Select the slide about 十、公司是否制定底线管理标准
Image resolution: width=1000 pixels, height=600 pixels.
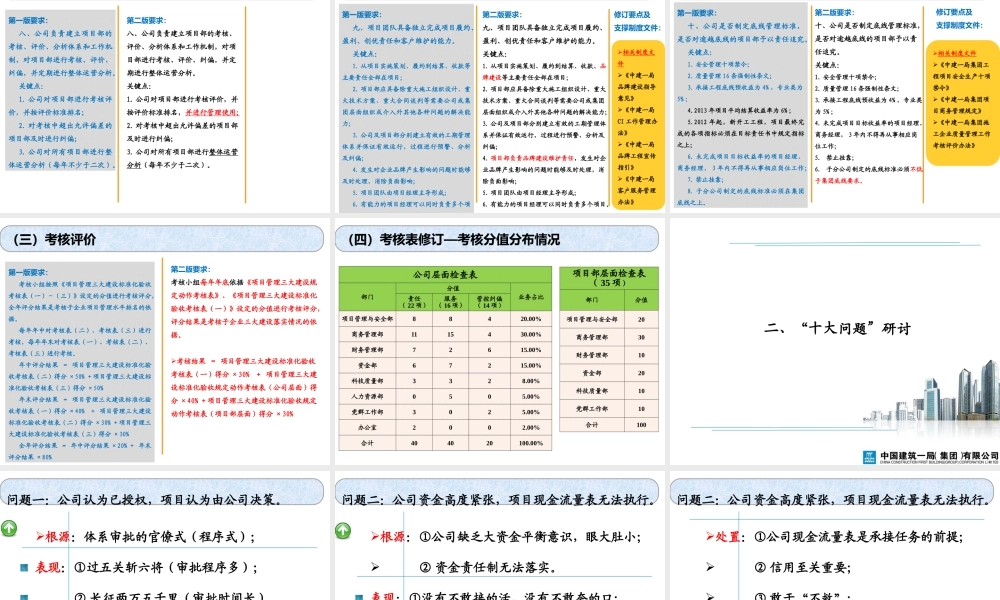[x=835, y=106]
